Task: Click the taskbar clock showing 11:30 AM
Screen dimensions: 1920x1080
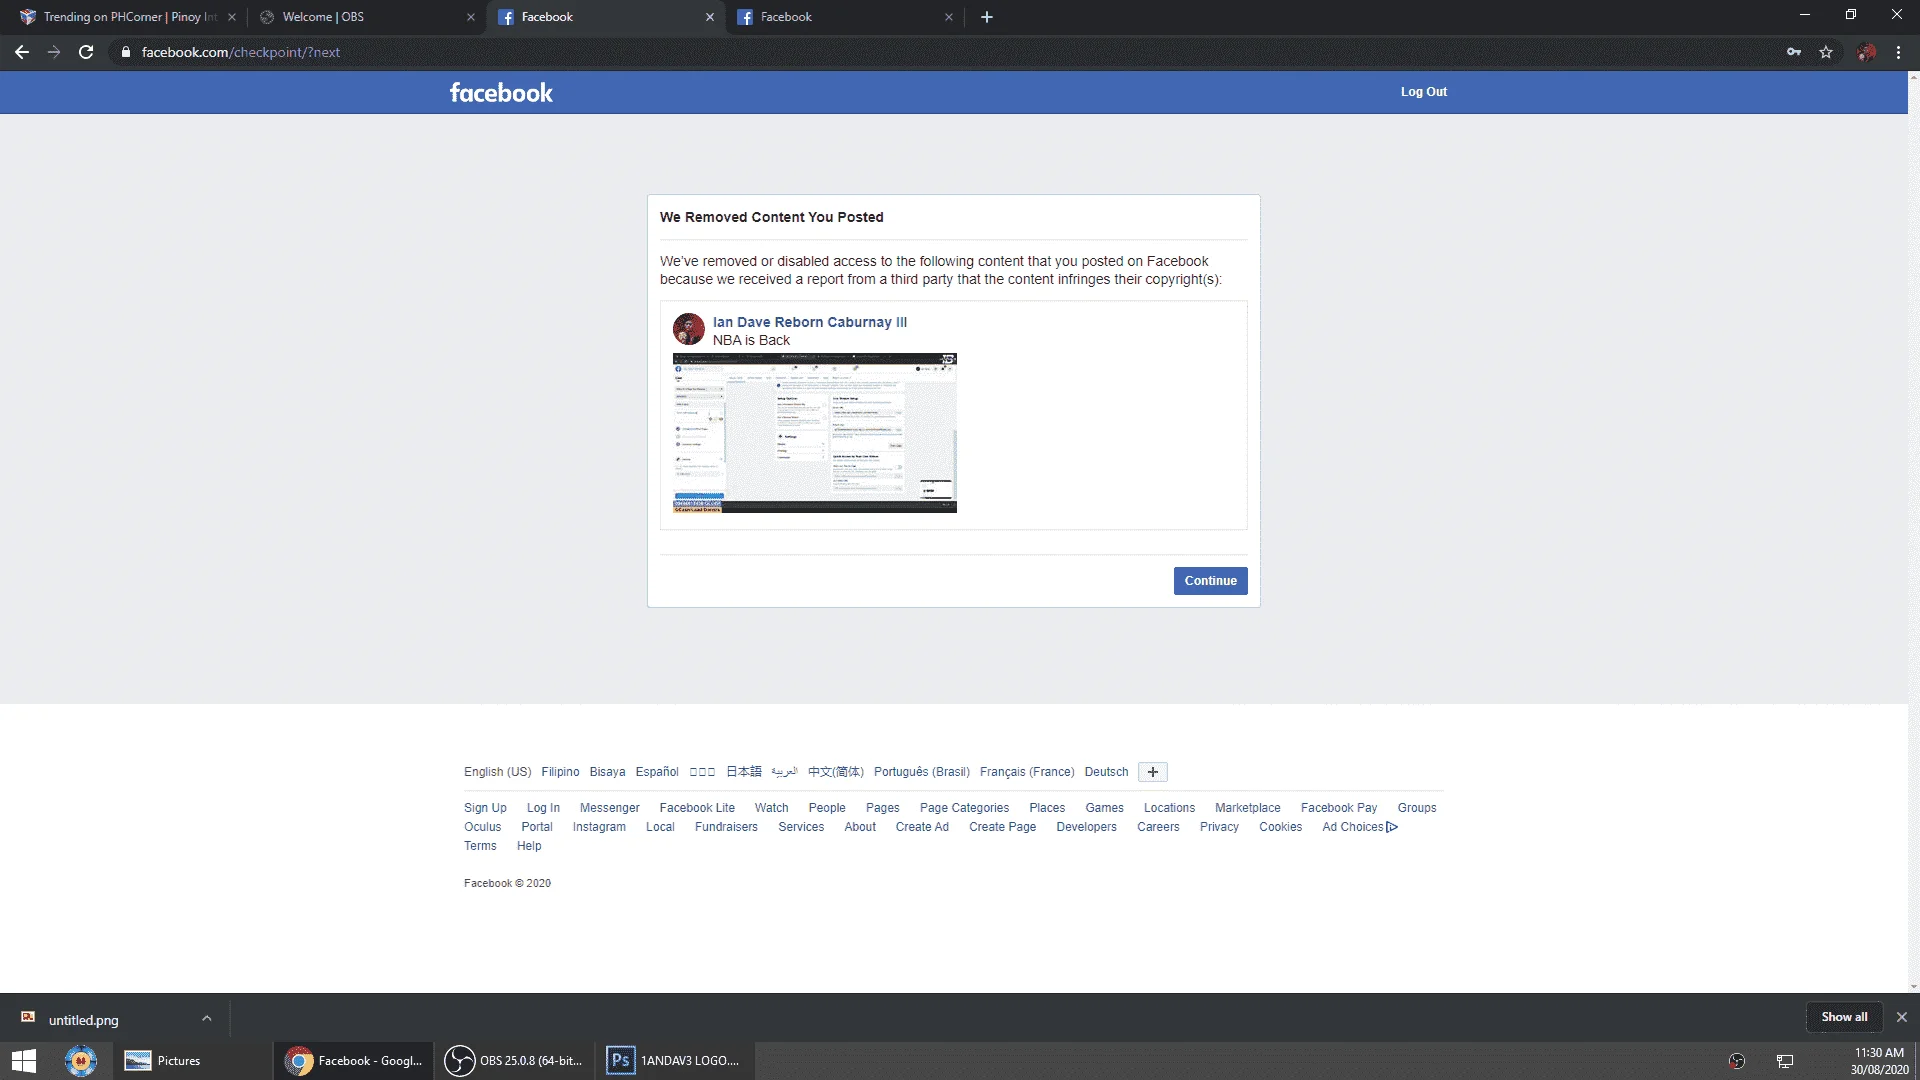Action: click(x=1879, y=1061)
